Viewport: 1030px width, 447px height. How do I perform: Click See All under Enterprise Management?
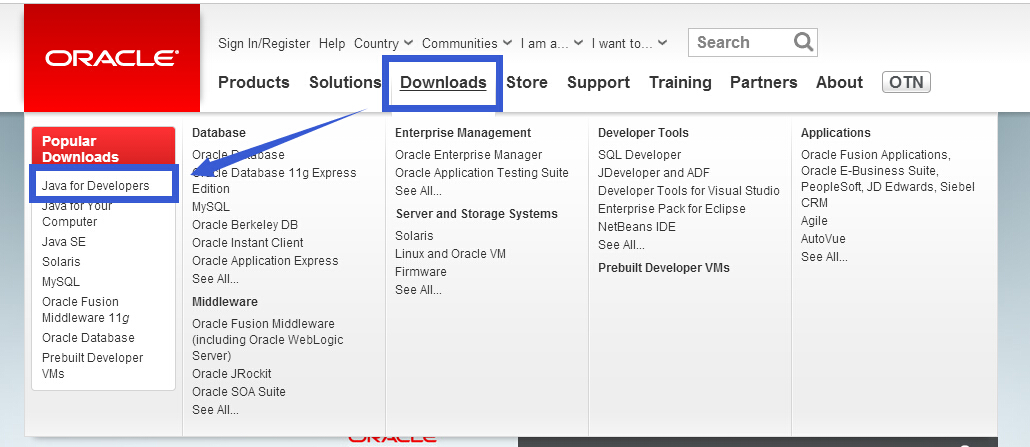(418, 191)
